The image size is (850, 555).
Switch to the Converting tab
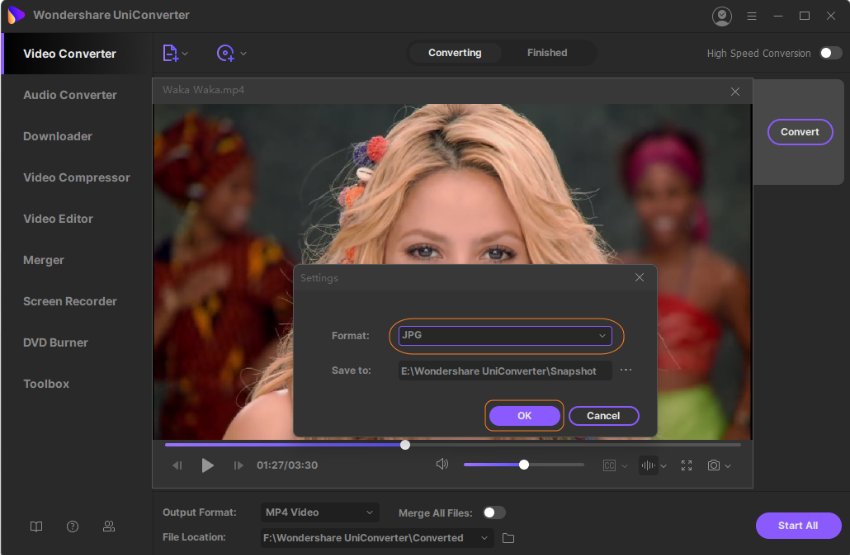[454, 53]
